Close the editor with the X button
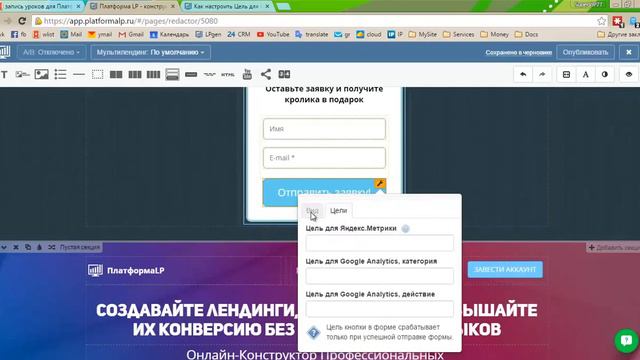The image size is (640, 360). [x=629, y=52]
